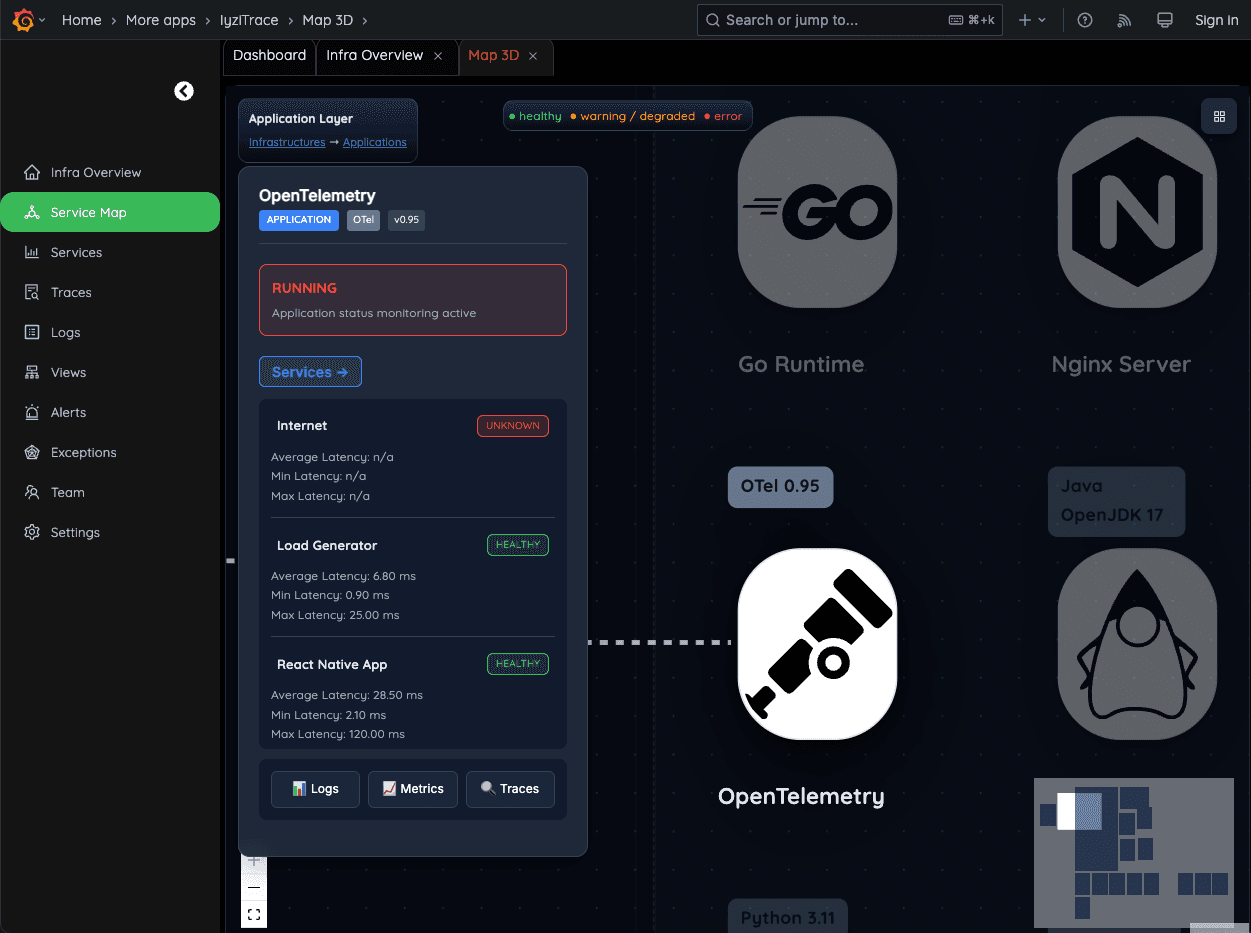This screenshot has height=933, width=1251.
Task: Expand the Map 3D breadcrumb chevron
Action: (x=364, y=20)
